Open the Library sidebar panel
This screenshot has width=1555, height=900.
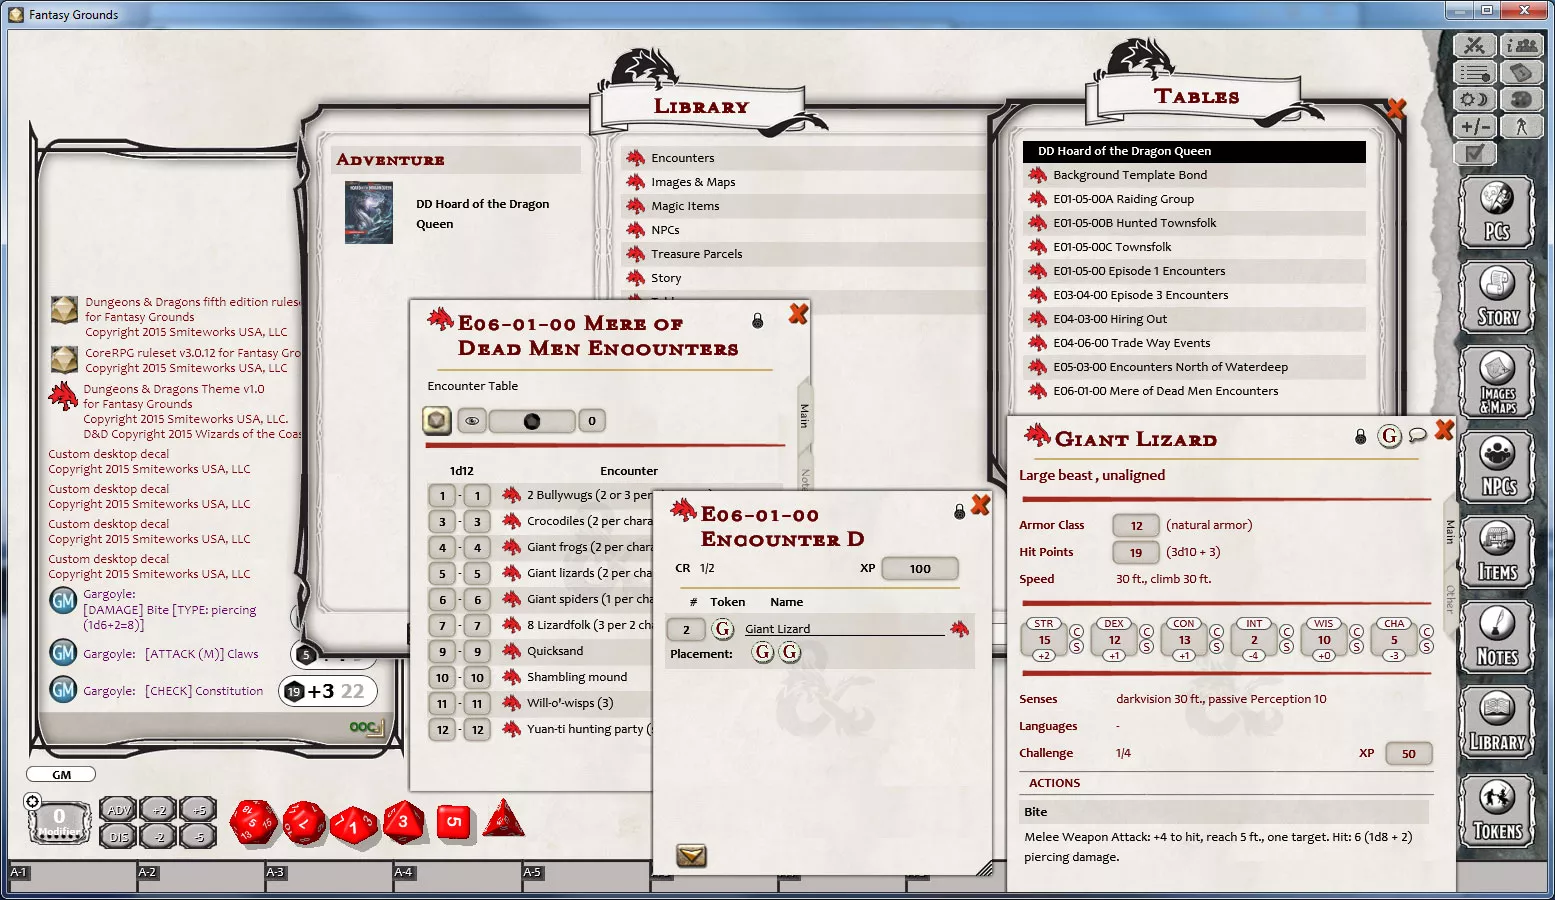(x=1497, y=722)
